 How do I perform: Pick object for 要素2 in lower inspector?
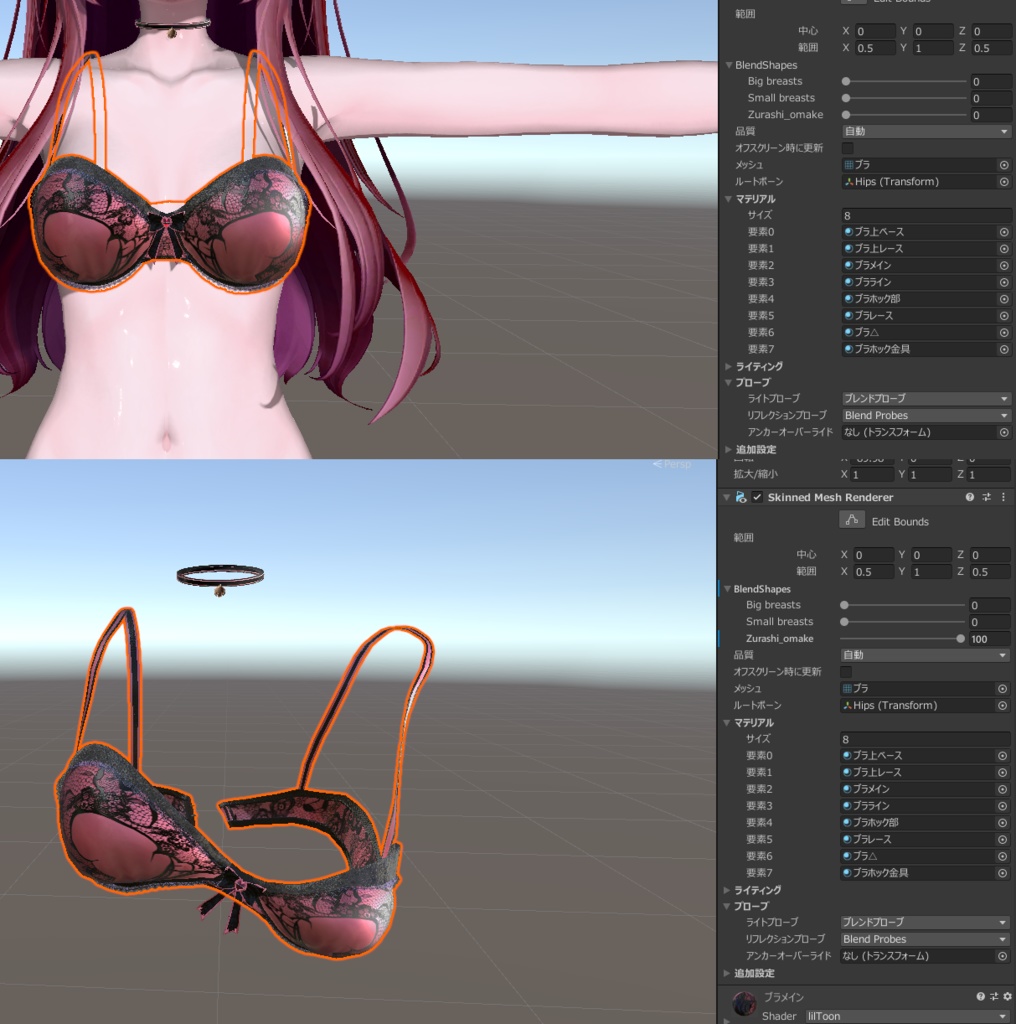click(1002, 789)
